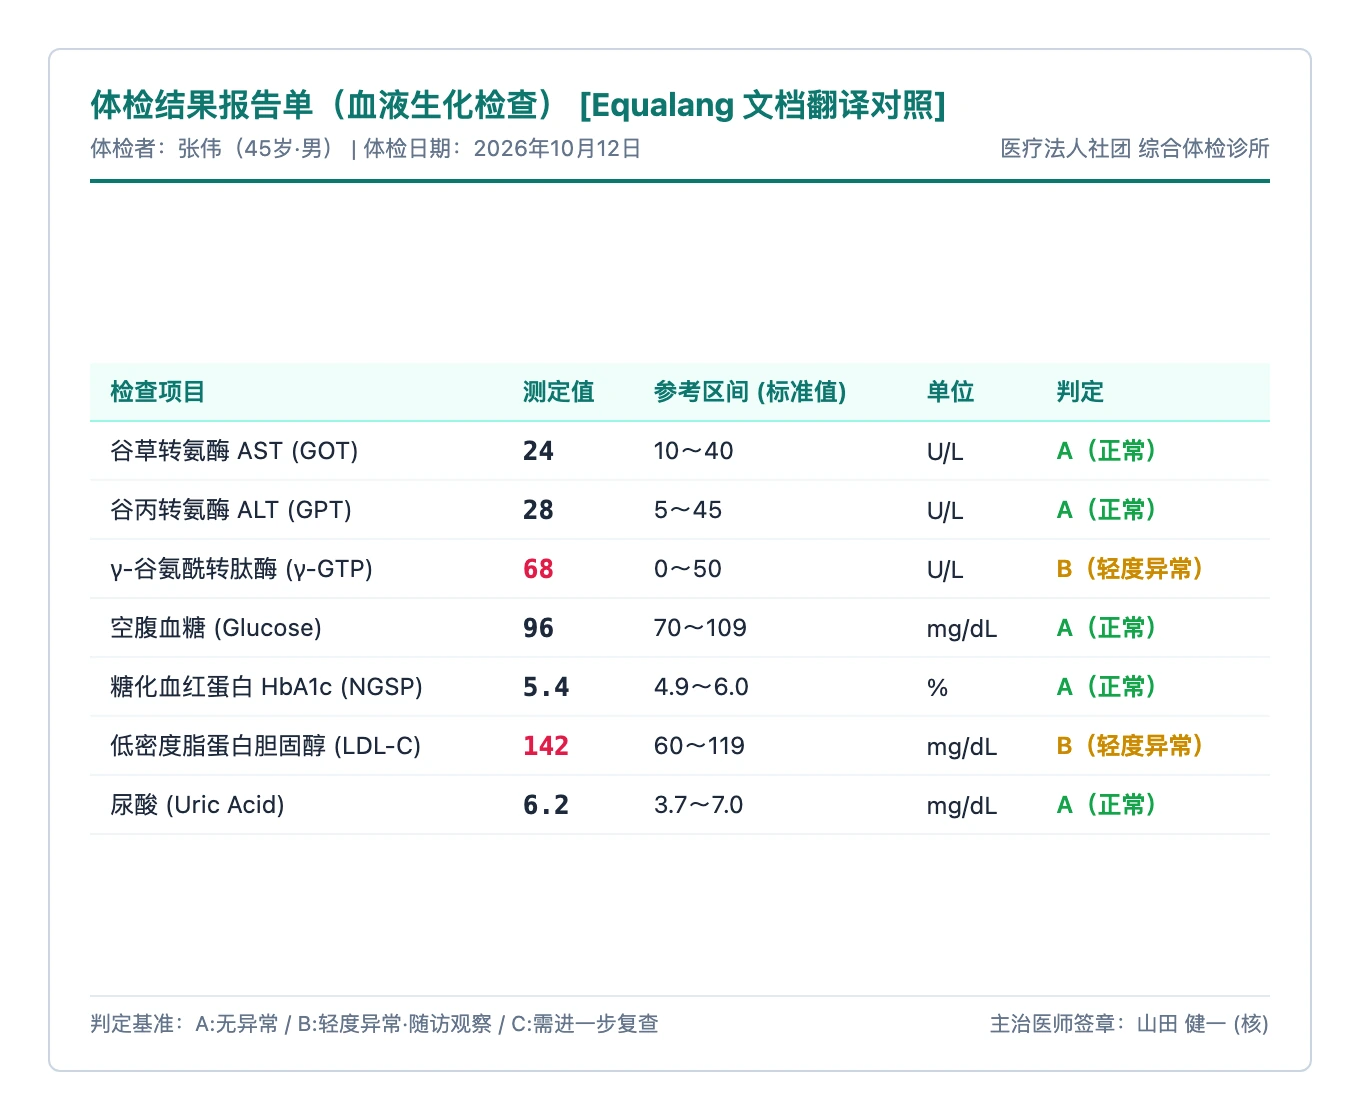This screenshot has height=1120, width=1360.
Task: Select the row 空腹血糖 (Glucose)
Action: pyautogui.click(x=680, y=628)
